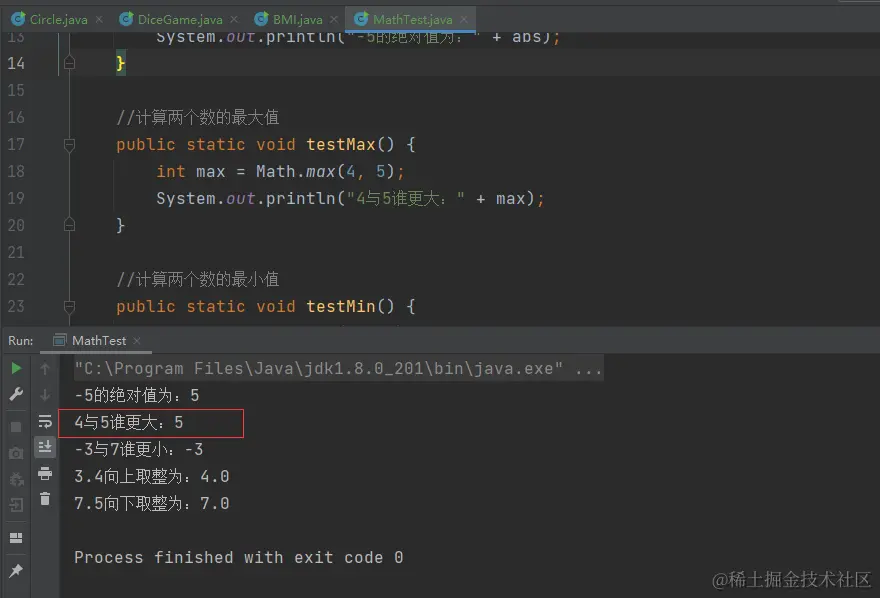880x598 pixels.
Task: Collapse testMin() using its fold marker
Action: pos(69,307)
